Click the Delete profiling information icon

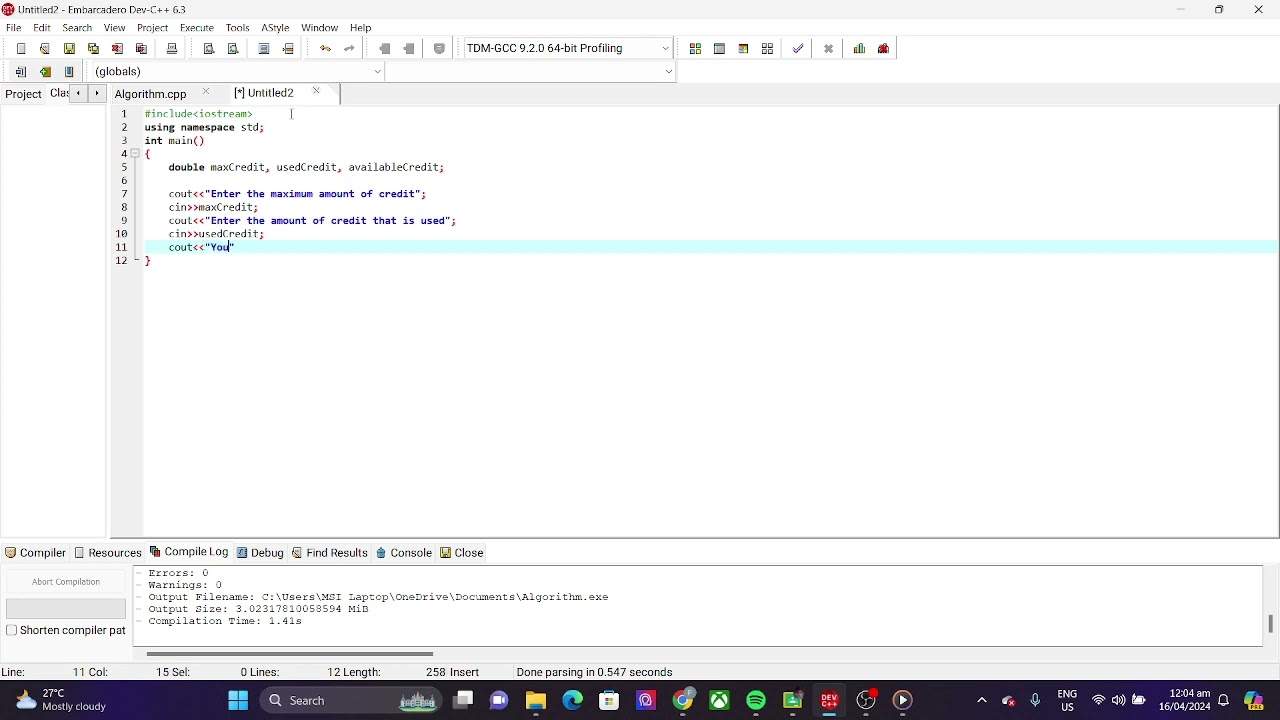point(884,48)
